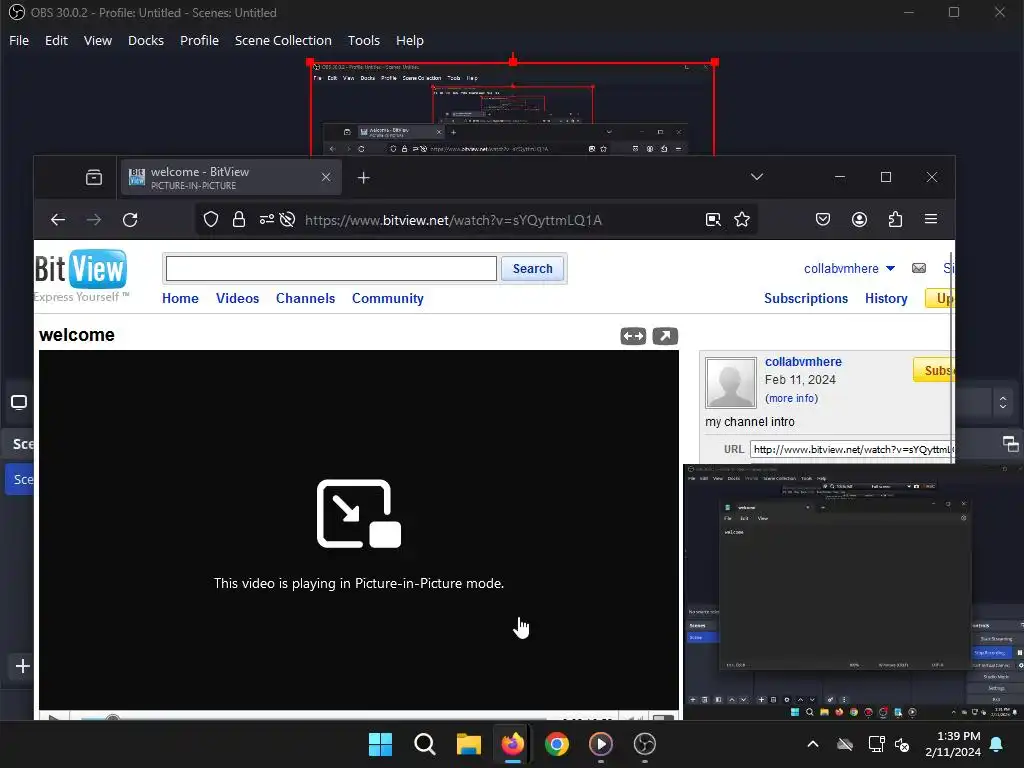Image resolution: width=1024 pixels, height=768 pixels.
Task: Open the BitView Community page
Action: (388, 298)
